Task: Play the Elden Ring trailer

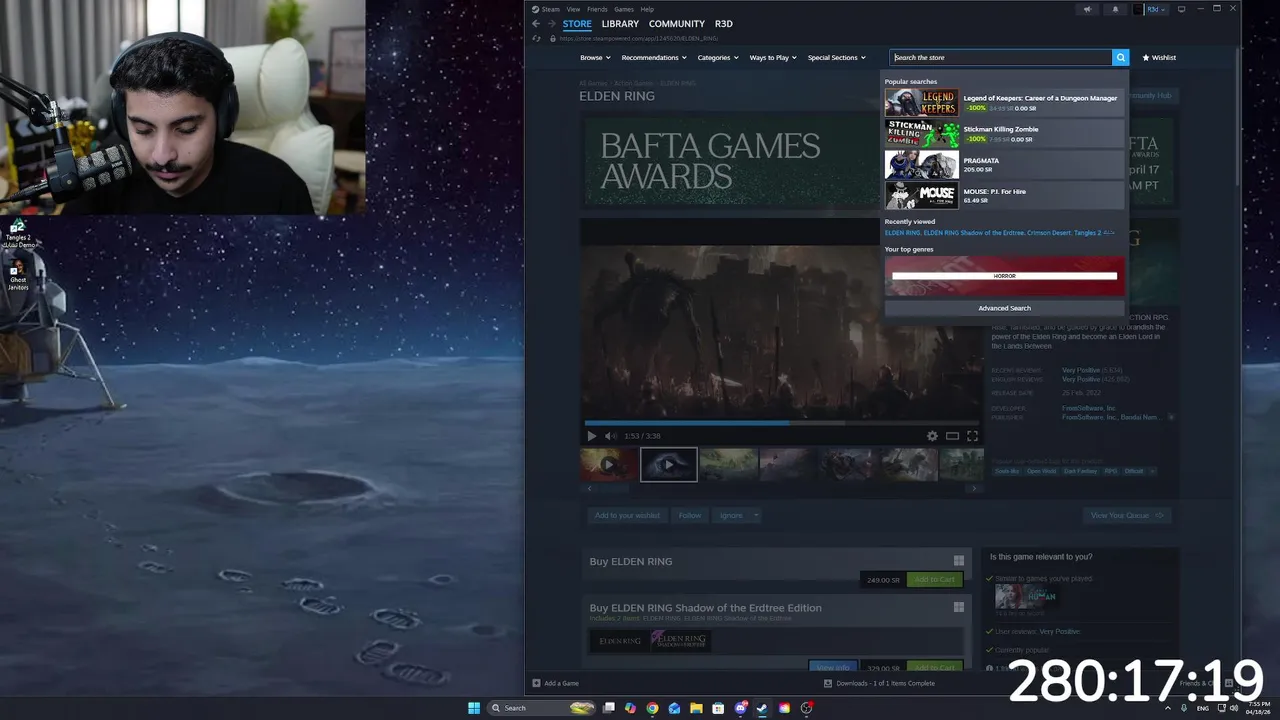Action: [592, 436]
